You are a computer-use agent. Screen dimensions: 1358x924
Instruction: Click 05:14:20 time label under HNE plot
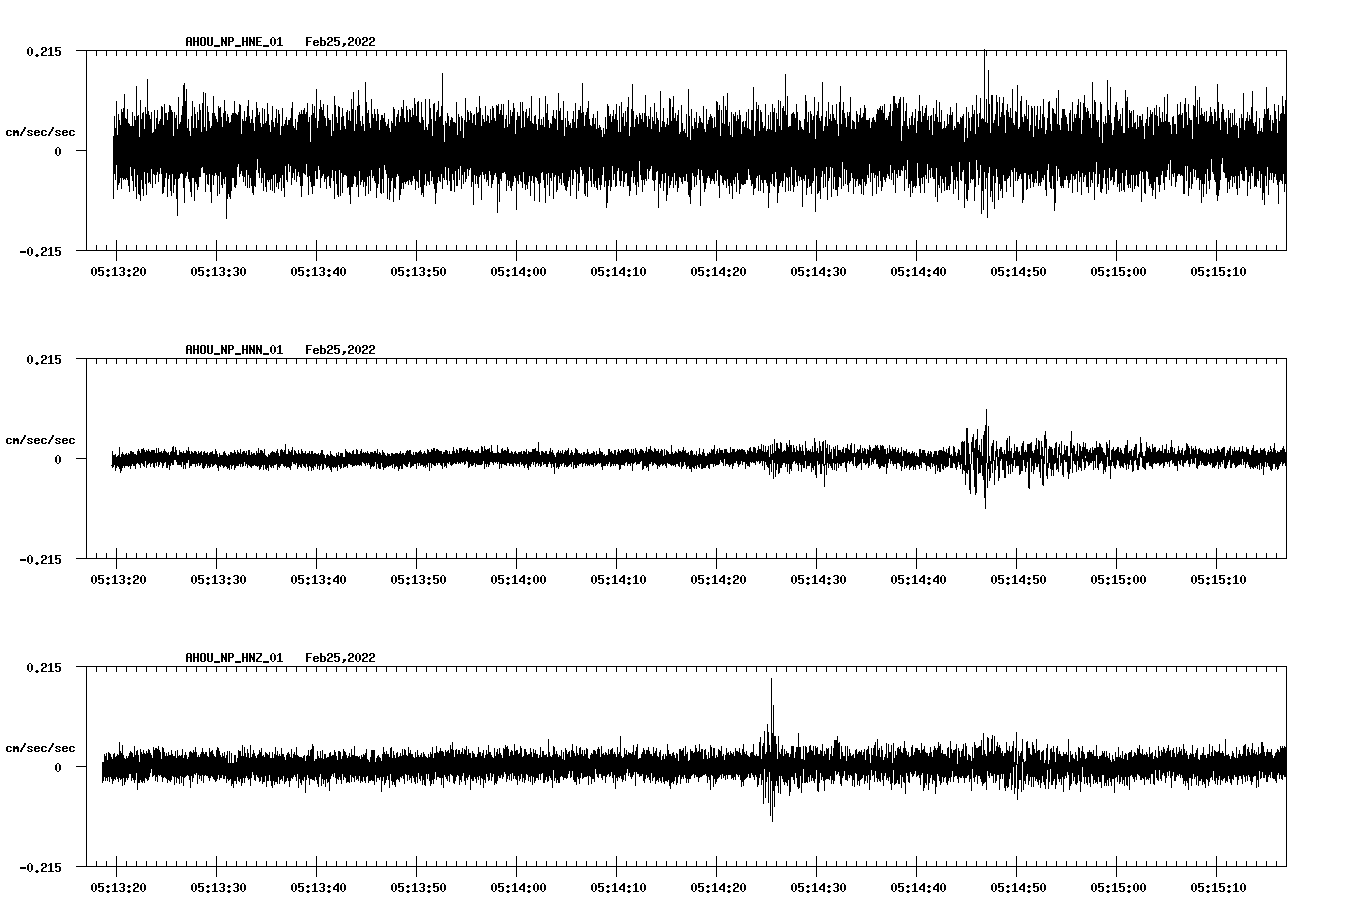point(718,271)
